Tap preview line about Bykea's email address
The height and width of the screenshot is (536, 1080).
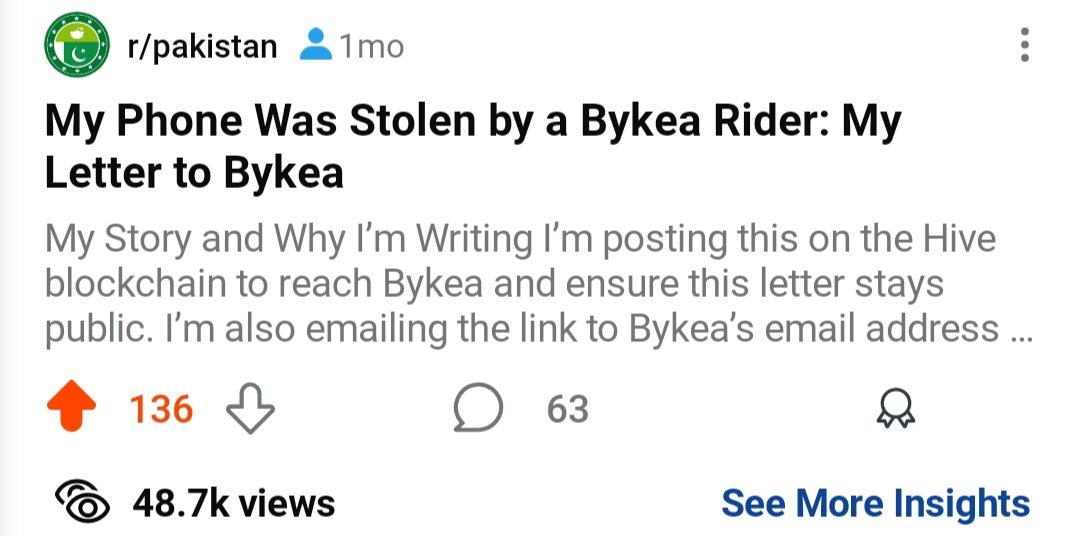pyautogui.click(x=539, y=330)
